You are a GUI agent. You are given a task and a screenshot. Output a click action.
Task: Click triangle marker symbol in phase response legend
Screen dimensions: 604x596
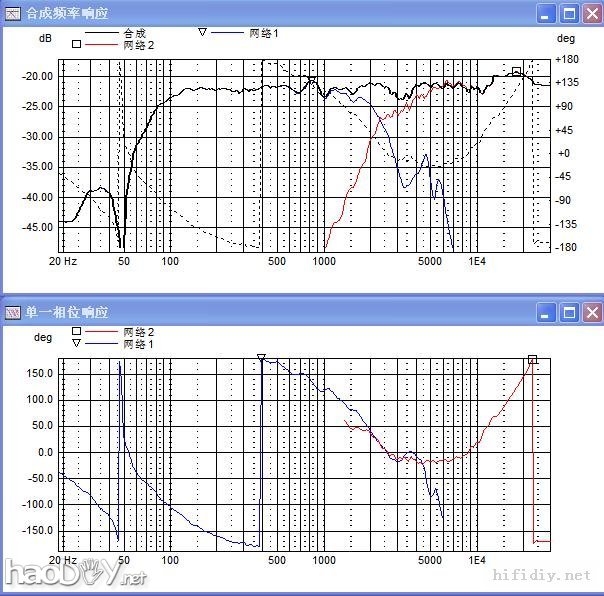tap(76, 343)
